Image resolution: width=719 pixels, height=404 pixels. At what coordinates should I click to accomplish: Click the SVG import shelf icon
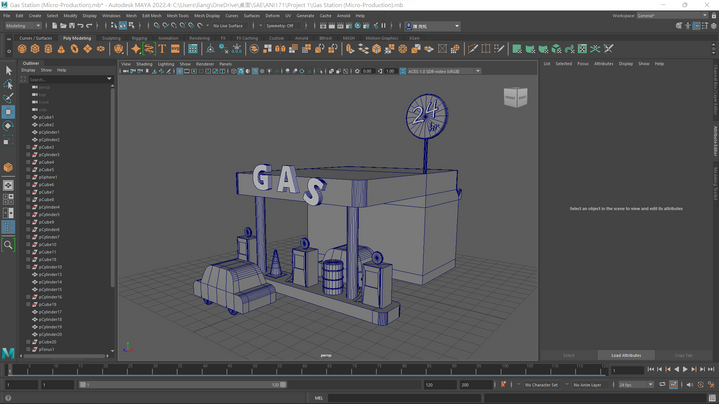[175, 49]
